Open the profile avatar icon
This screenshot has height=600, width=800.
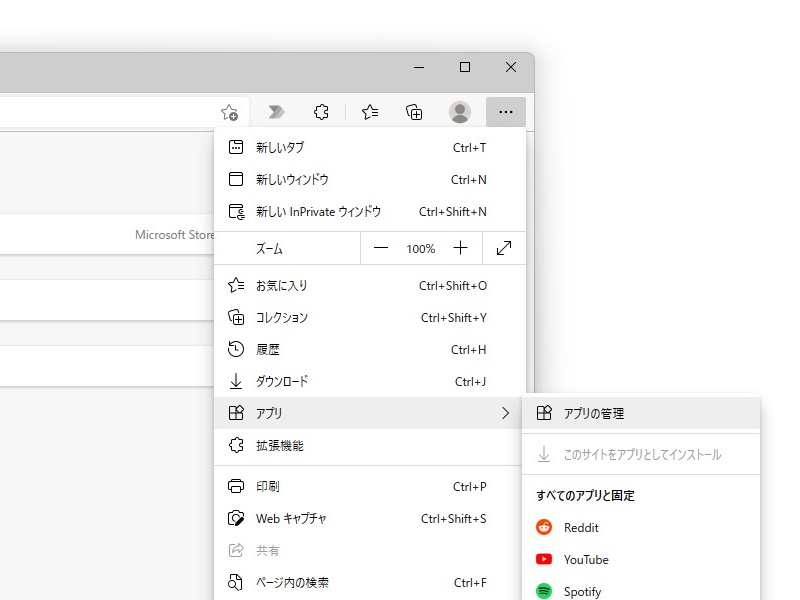459,112
